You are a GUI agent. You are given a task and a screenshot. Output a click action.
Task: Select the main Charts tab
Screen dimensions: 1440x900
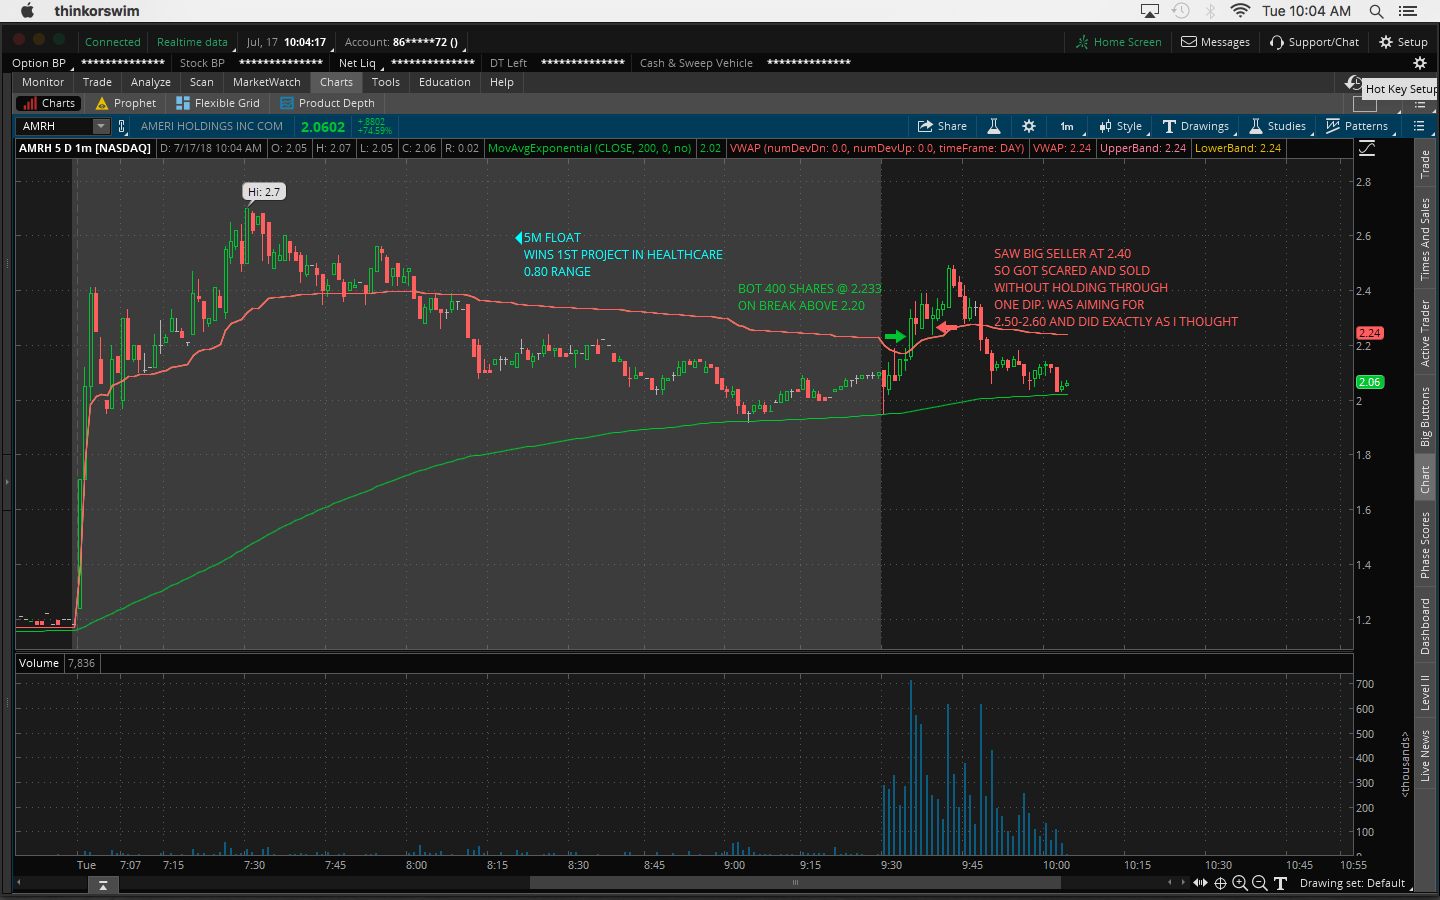337,82
